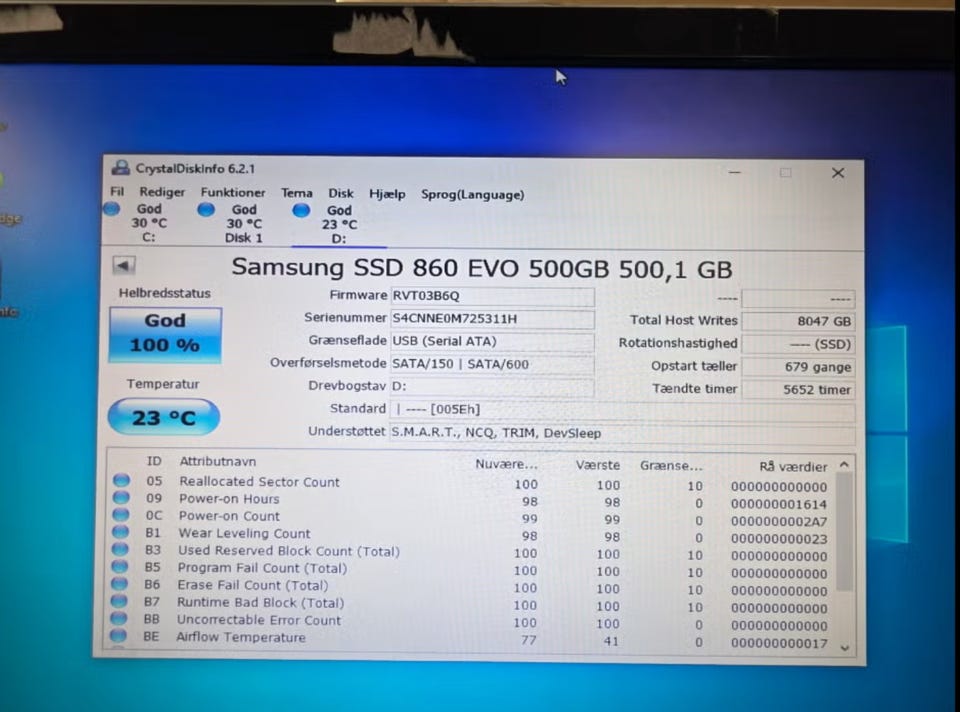Viewport: 960px width, 712px height.
Task: Select the C: drive tab
Action: pos(149,223)
